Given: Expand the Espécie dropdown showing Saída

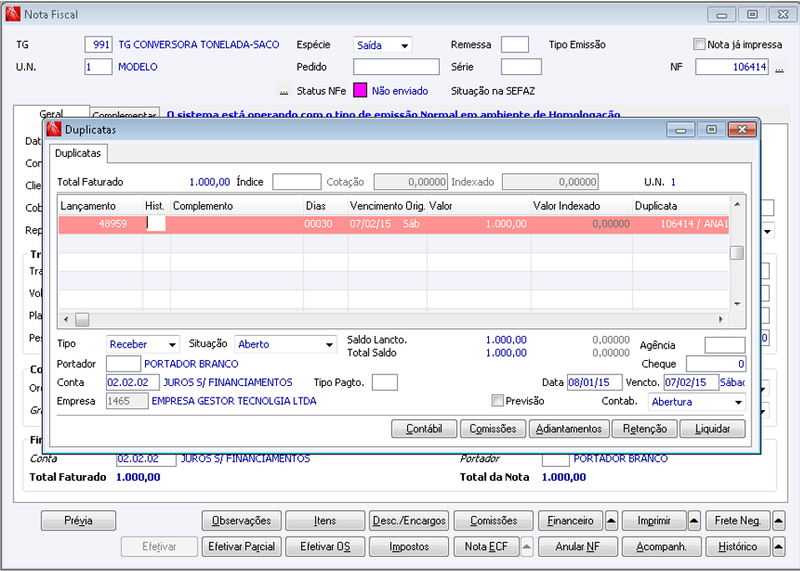Looking at the screenshot, I should click(x=383, y=45).
